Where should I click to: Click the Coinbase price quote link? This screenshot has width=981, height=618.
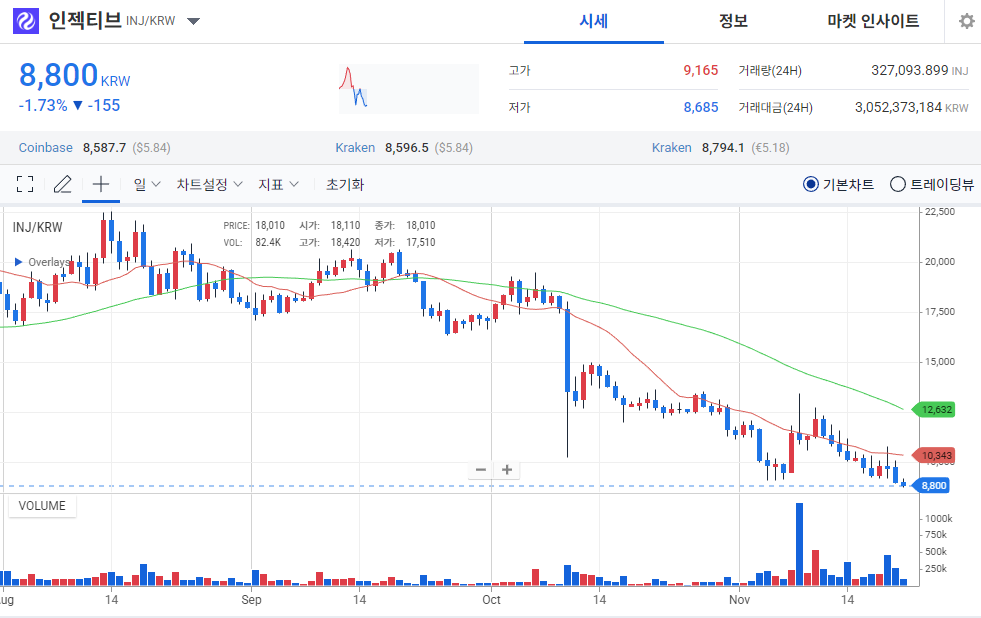[x=45, y=147]
